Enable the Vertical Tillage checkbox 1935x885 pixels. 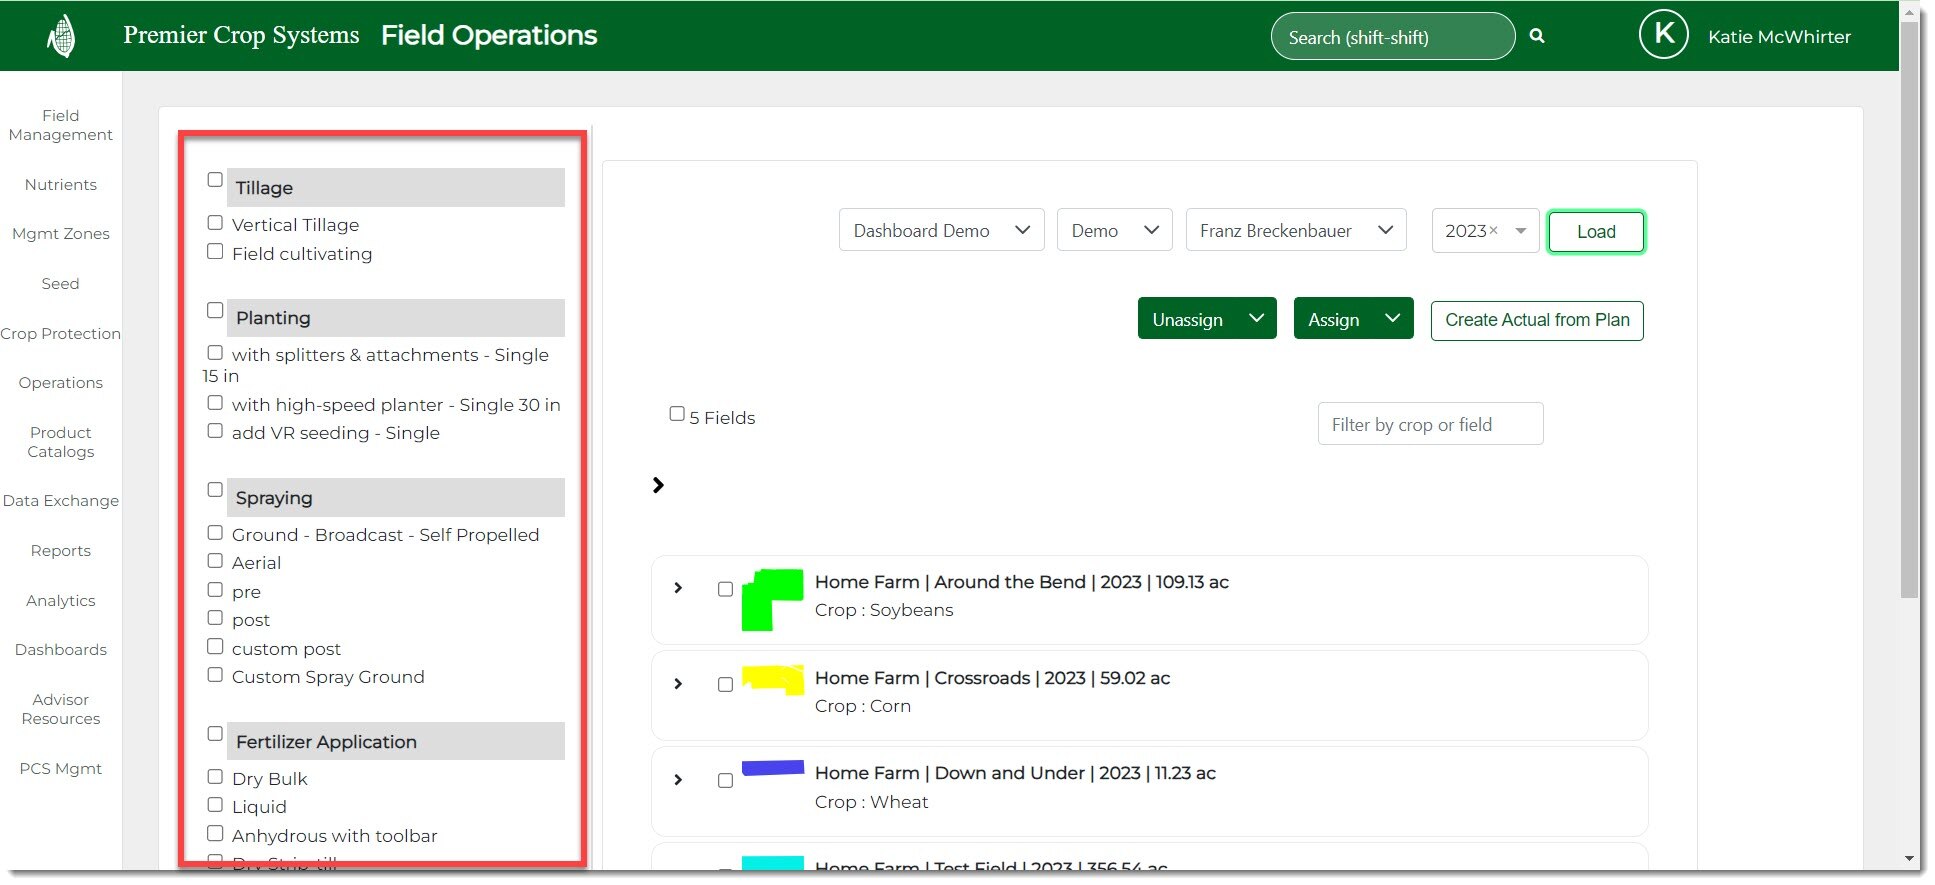[215, 223]
